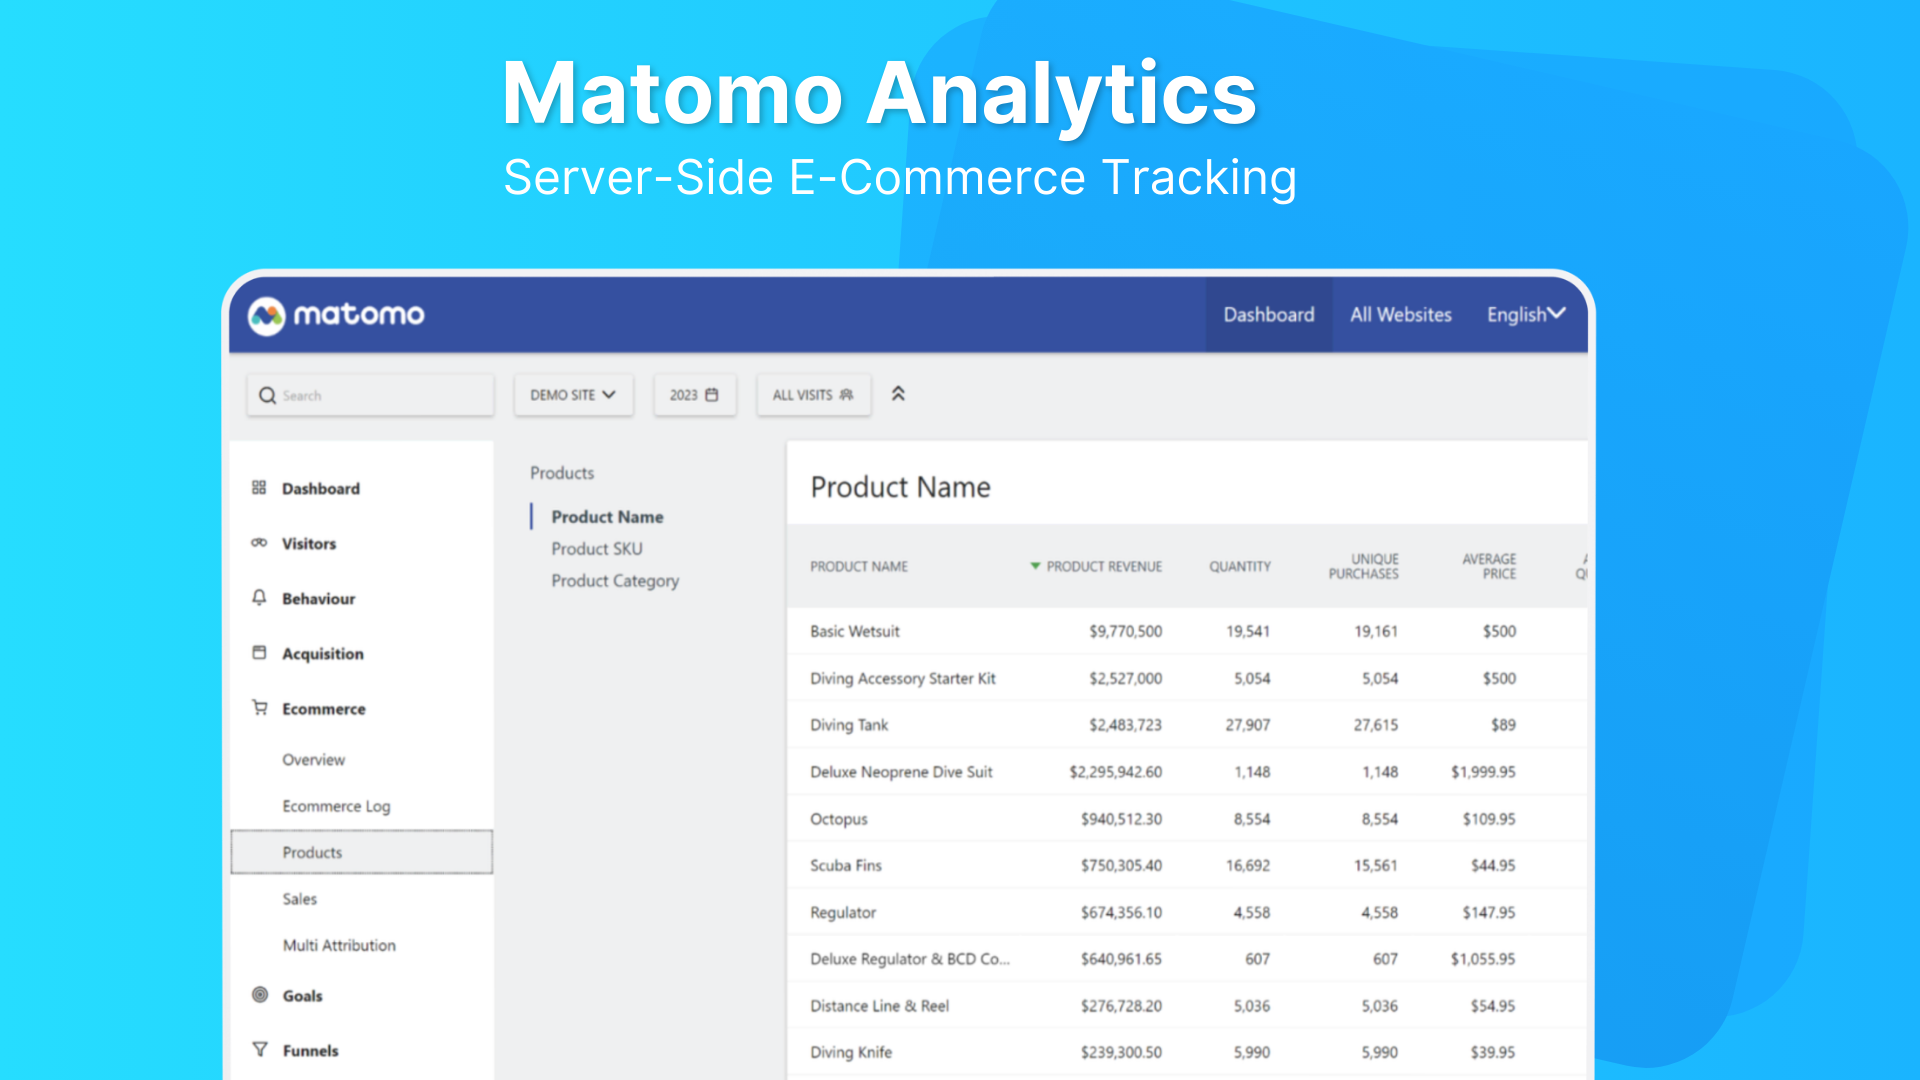Open the ALL VISITS segment selector
Viewport: 1920px width, 1080px height.
pyautogui.click(x=813, y=395)
